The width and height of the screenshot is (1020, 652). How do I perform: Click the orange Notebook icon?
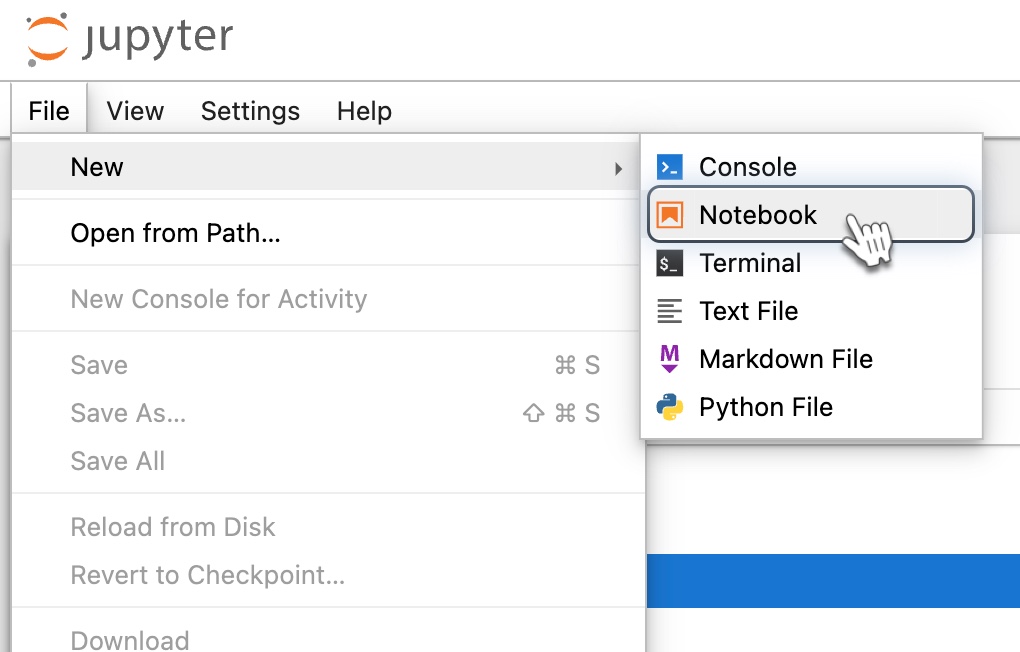(x=669, y=215)
